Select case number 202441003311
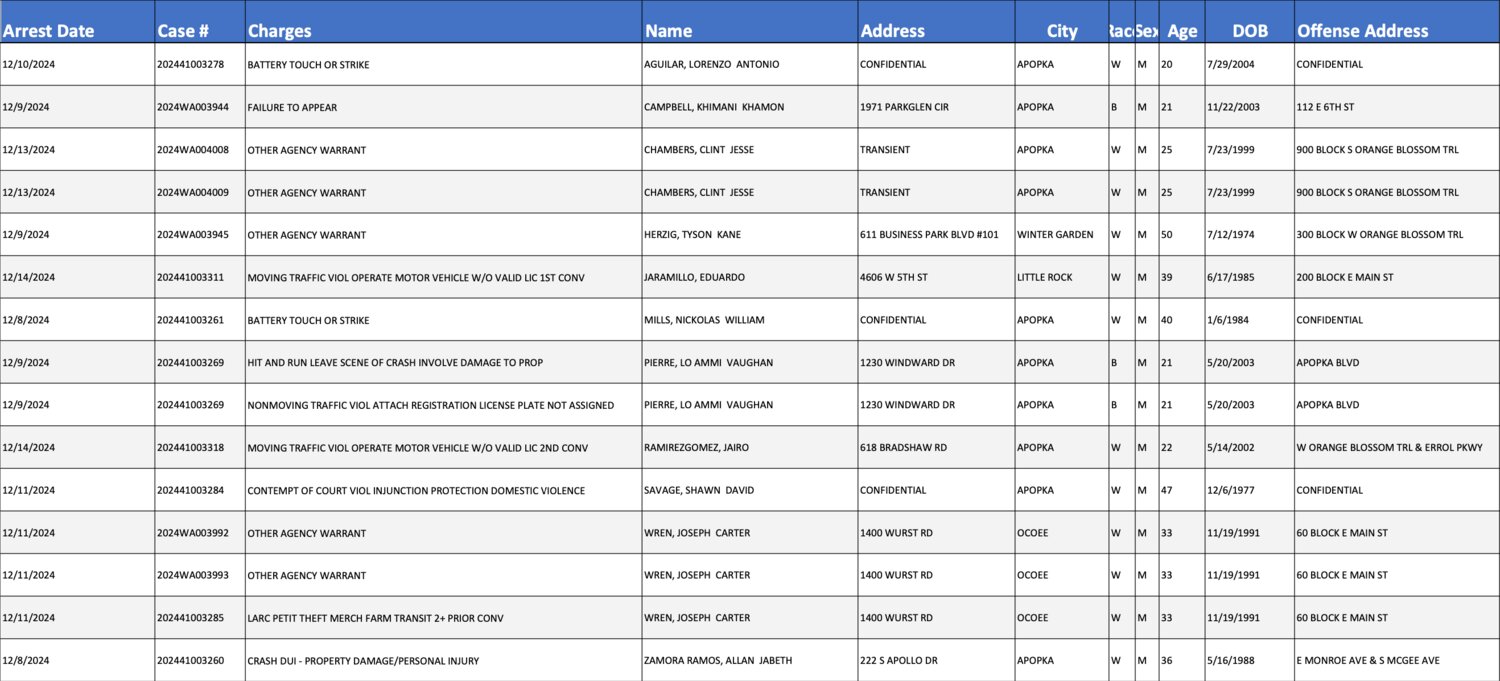 coord(190,277)
